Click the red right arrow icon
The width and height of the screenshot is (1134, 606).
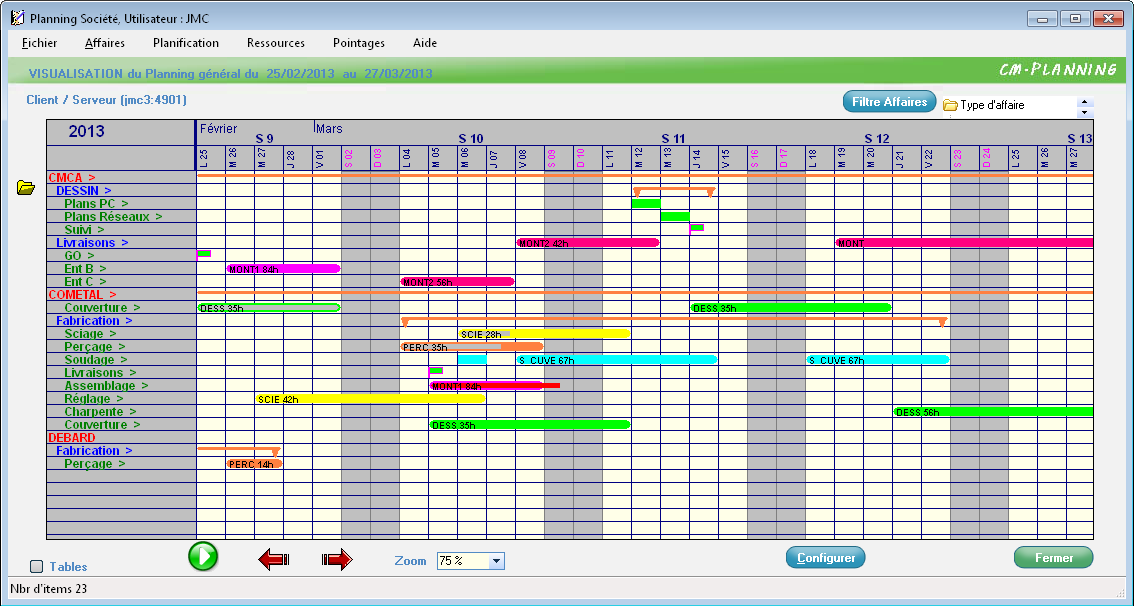coord(337,560)
